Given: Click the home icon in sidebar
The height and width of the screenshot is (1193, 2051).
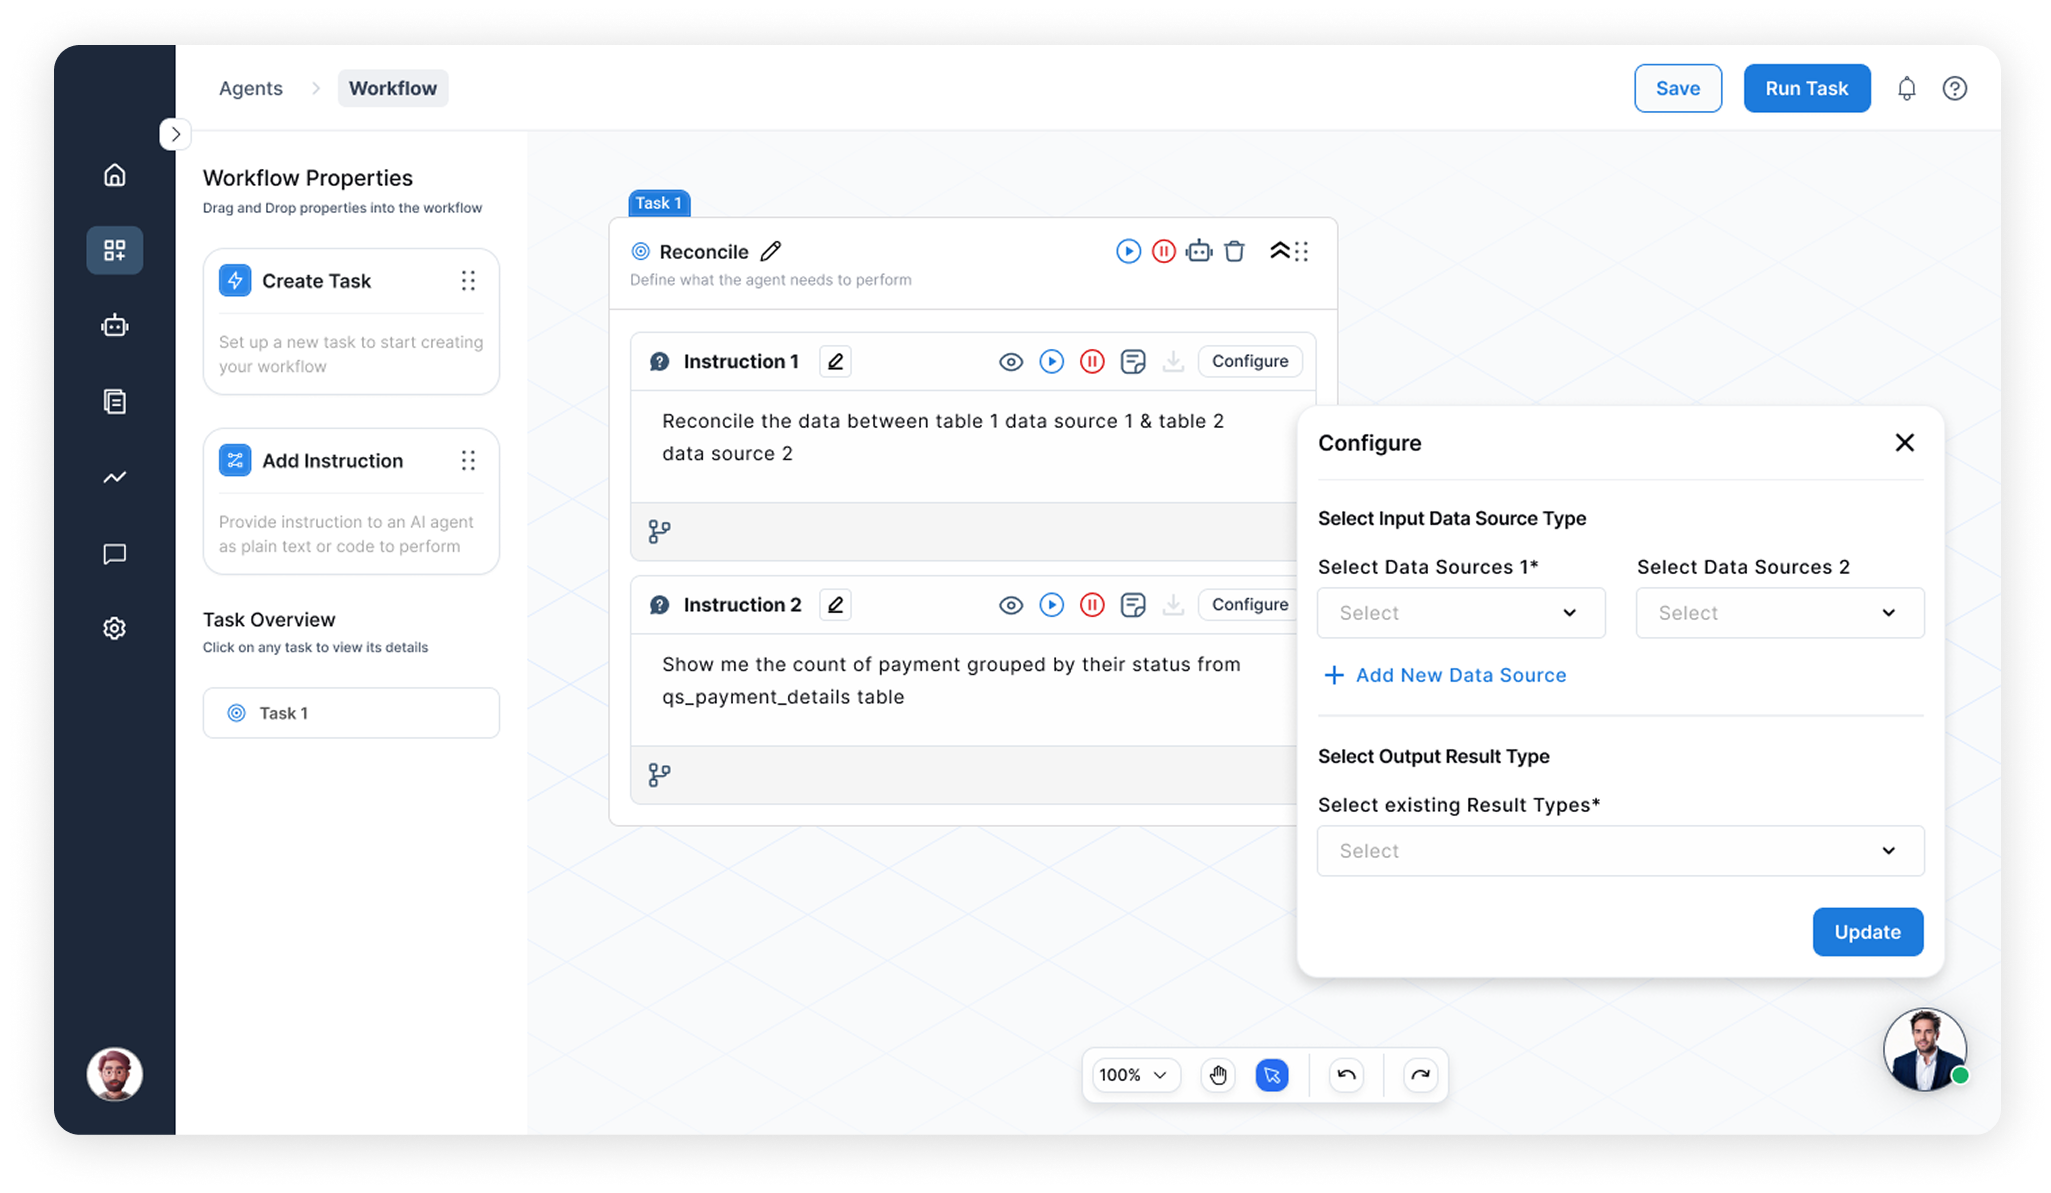Looking at the screenshot, I should [x=115, y=175].
